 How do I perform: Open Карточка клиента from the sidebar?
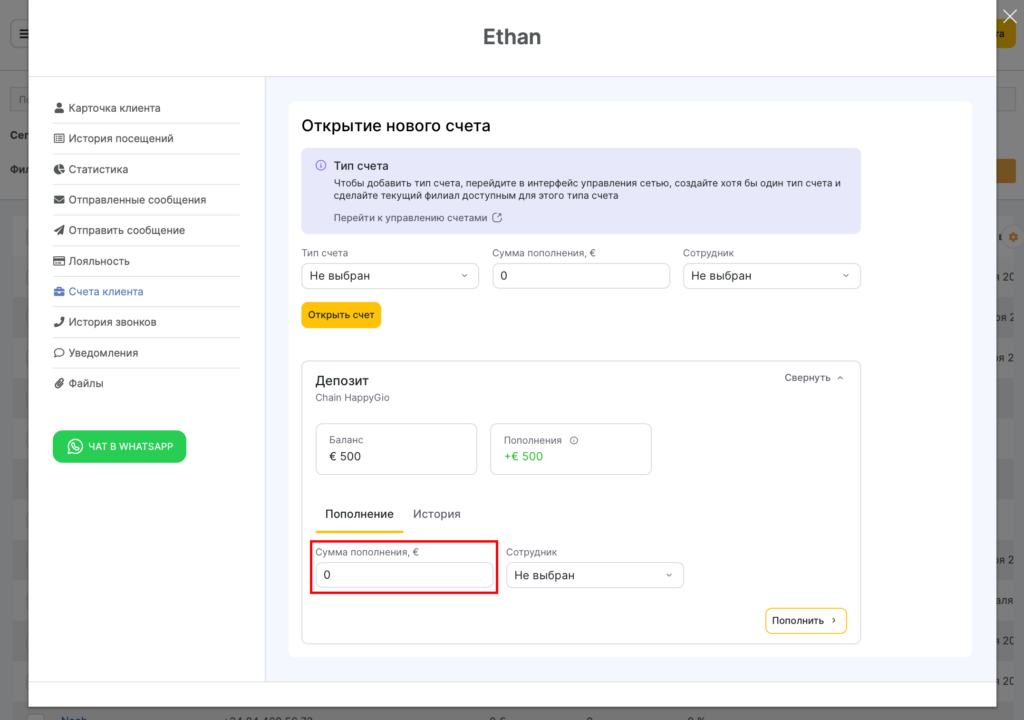(114, 108)
